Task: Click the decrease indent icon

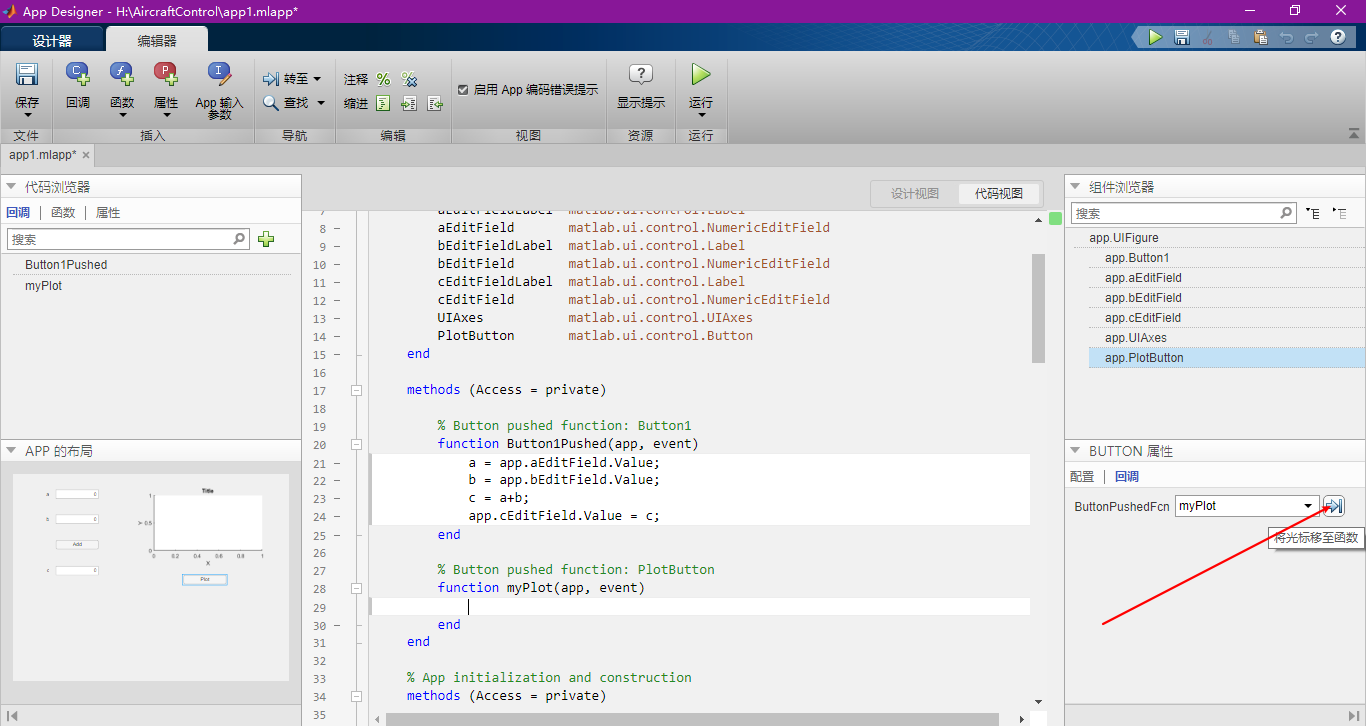Action: tap(435, 103)
